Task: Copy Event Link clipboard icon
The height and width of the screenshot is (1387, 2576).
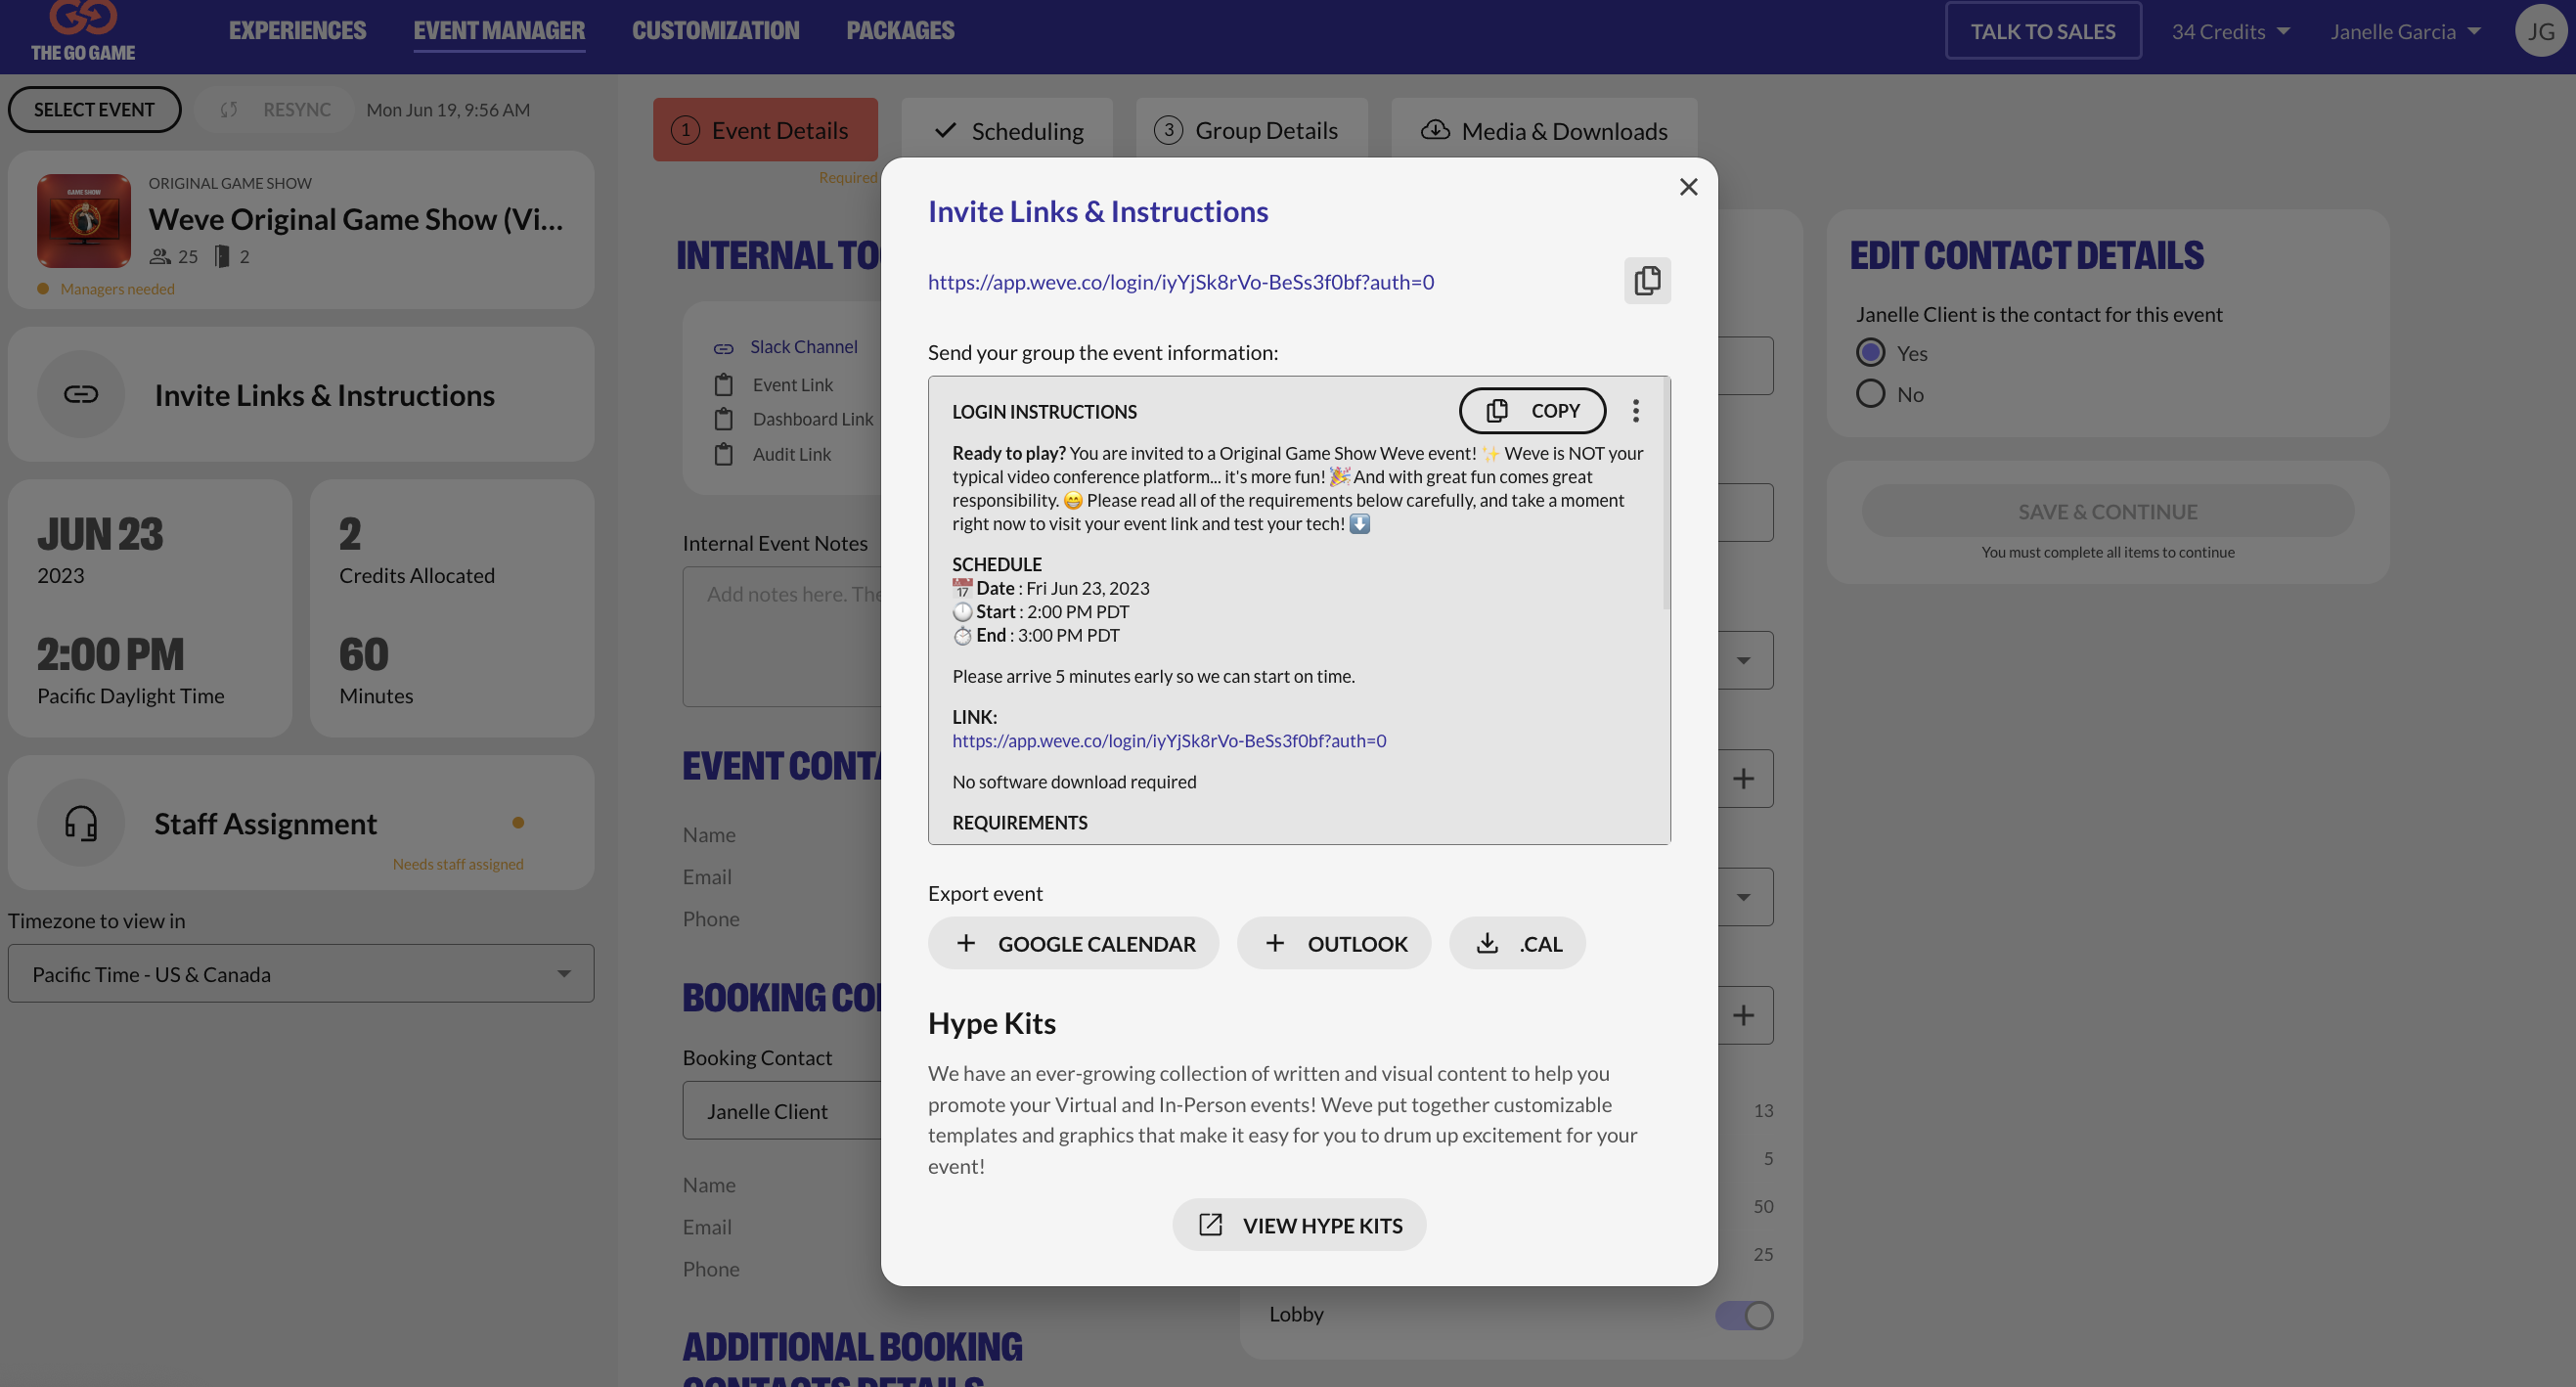Action: coord(723,385)
